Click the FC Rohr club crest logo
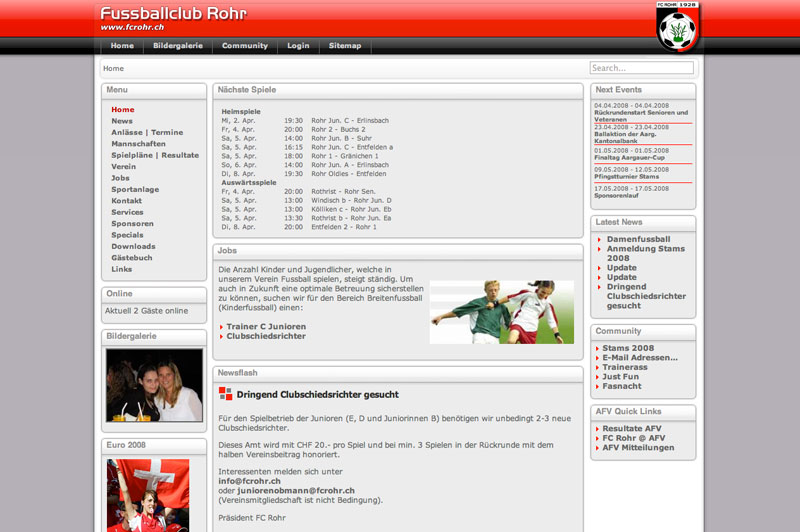 676,28
